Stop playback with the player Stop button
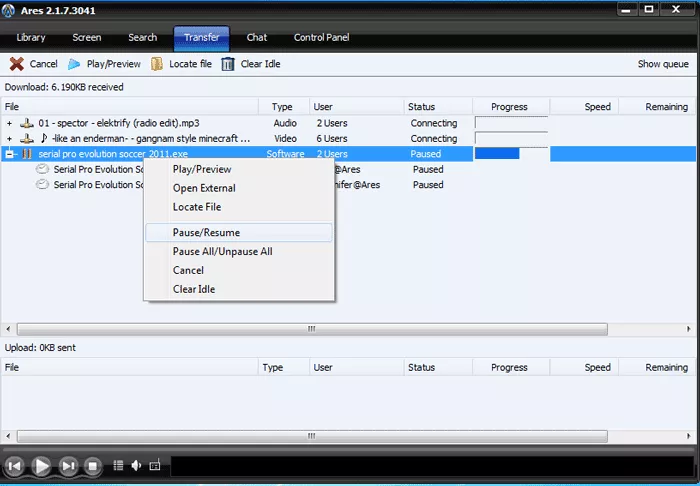Screen dimensions: 700x486 92,466
